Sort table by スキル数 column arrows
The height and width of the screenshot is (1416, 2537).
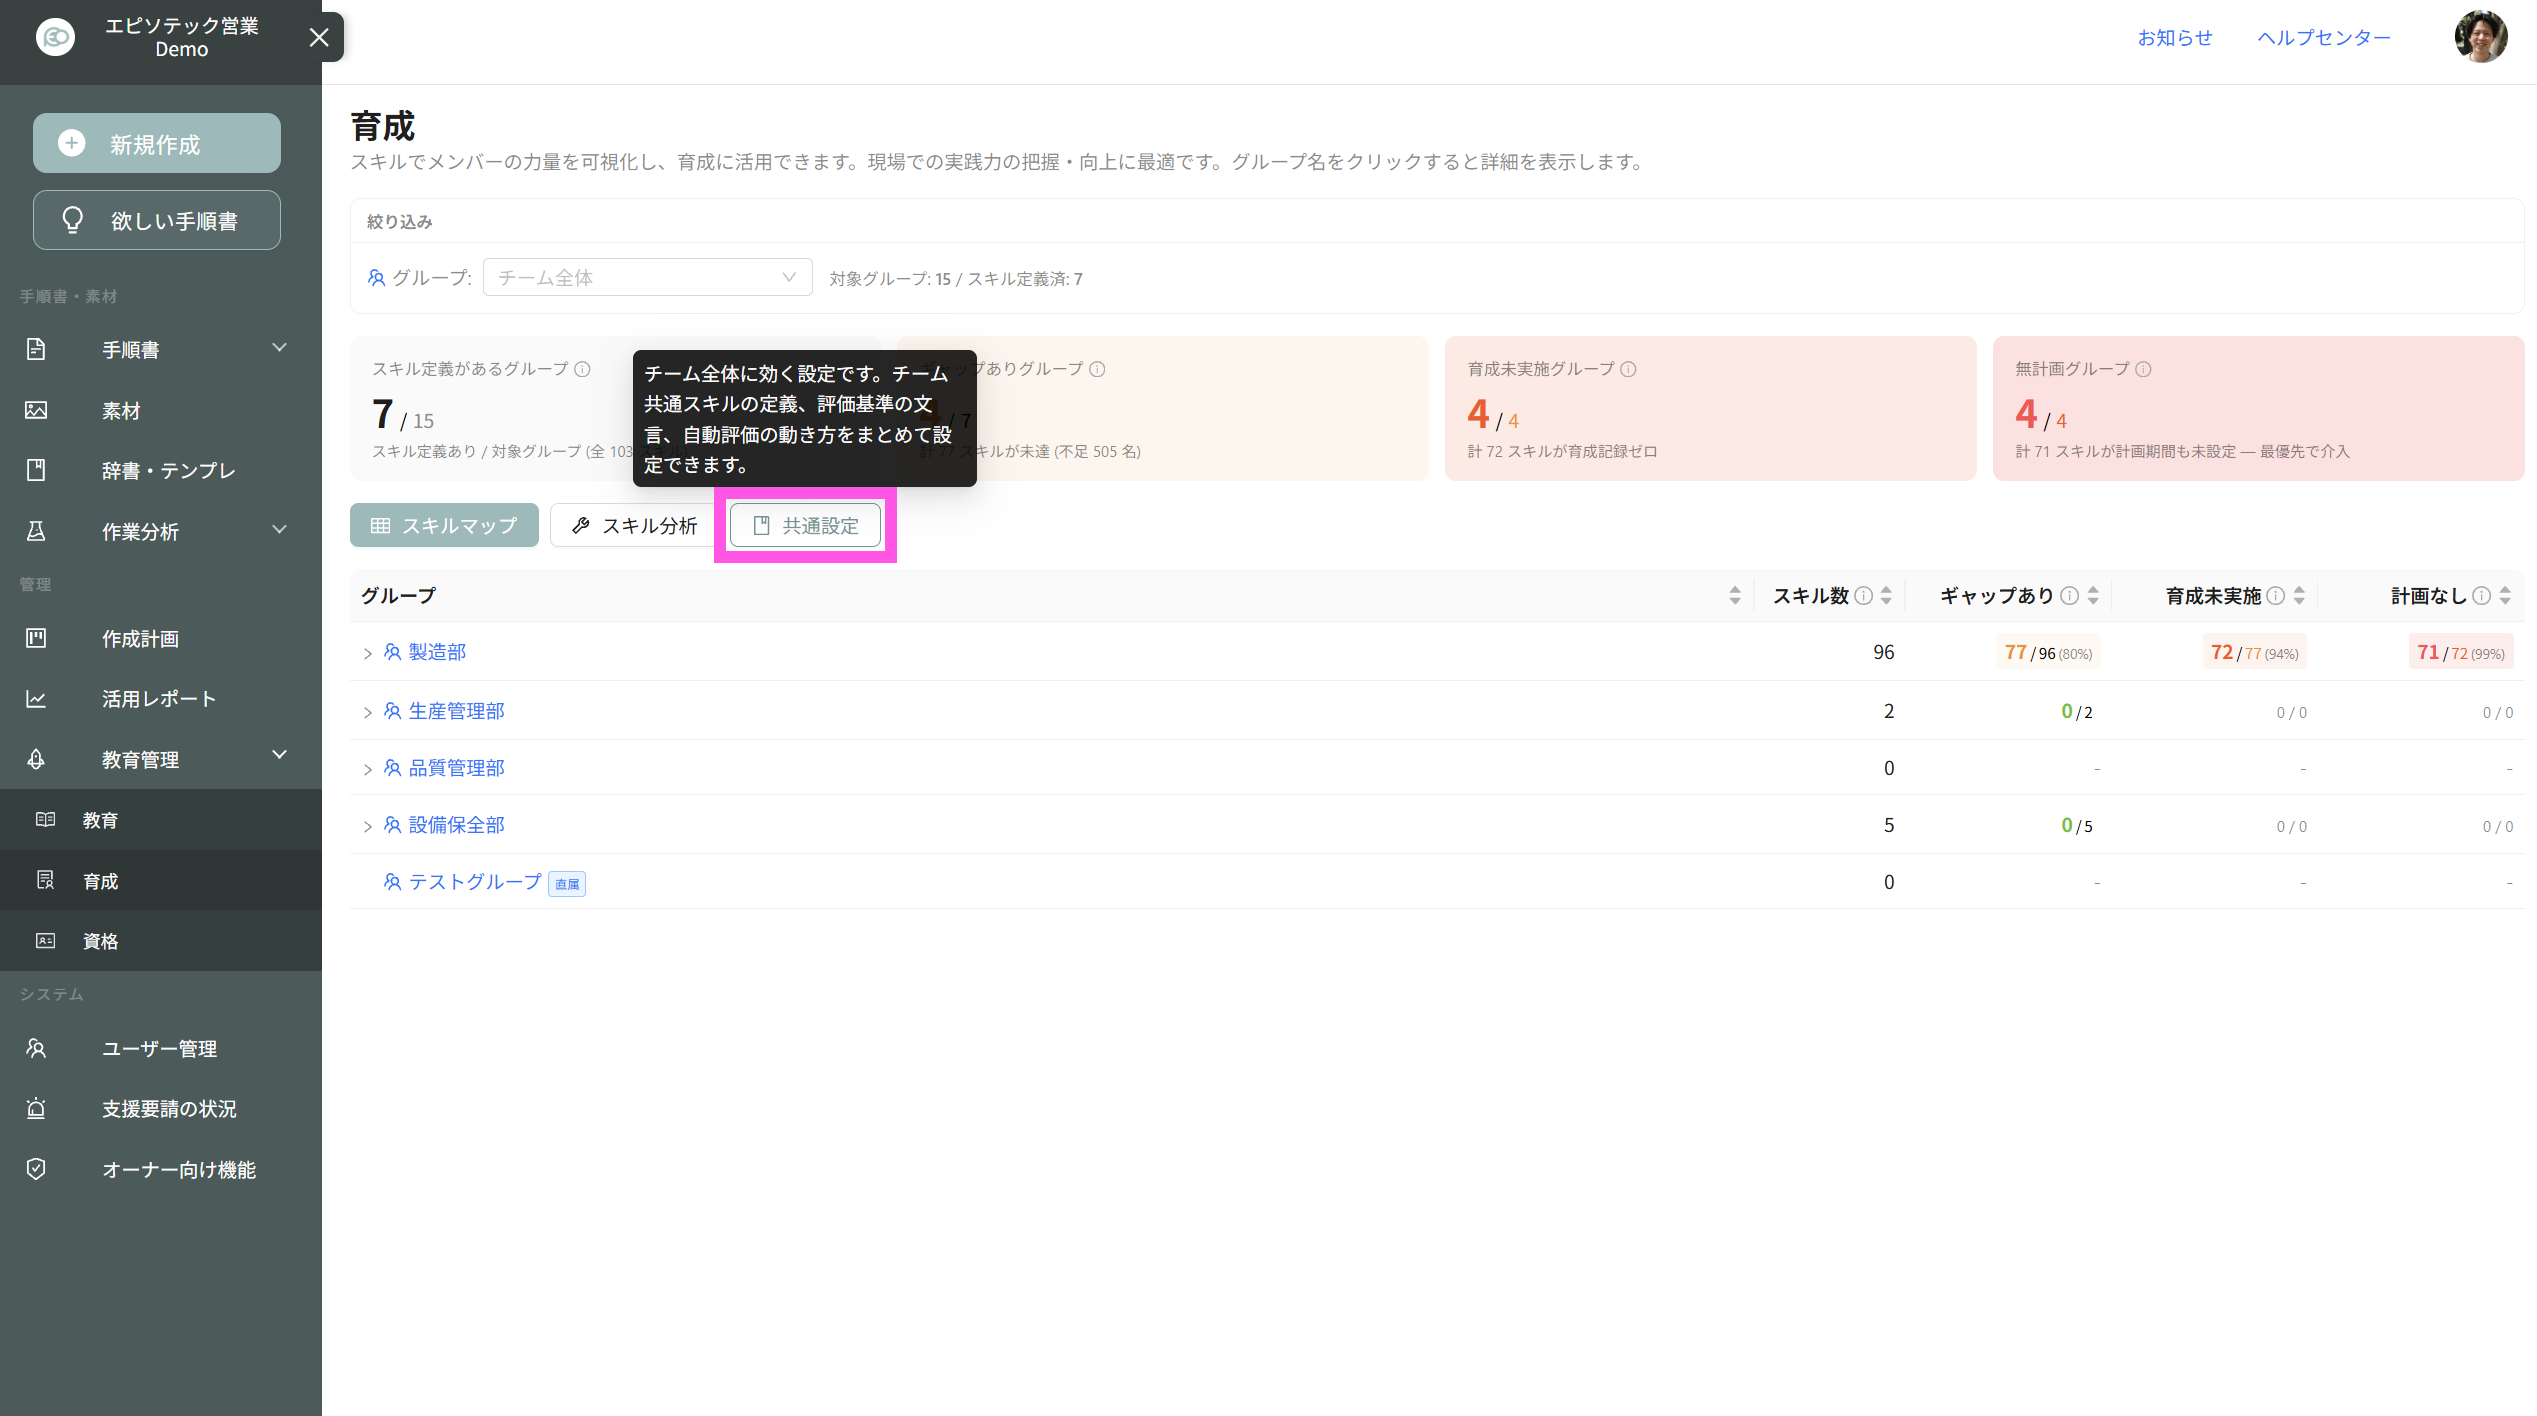[x=1886, y=595]
